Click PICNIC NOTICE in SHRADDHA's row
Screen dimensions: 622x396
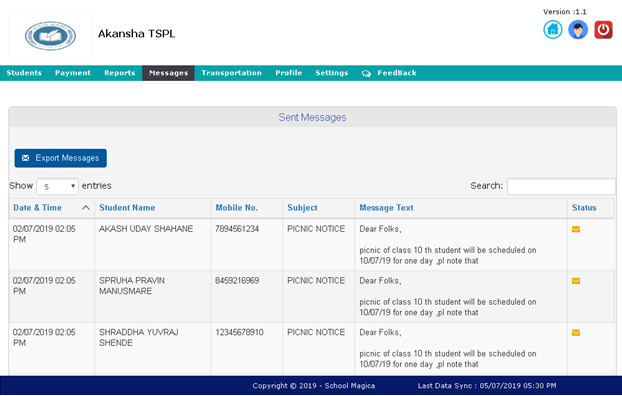click(316, 332)
